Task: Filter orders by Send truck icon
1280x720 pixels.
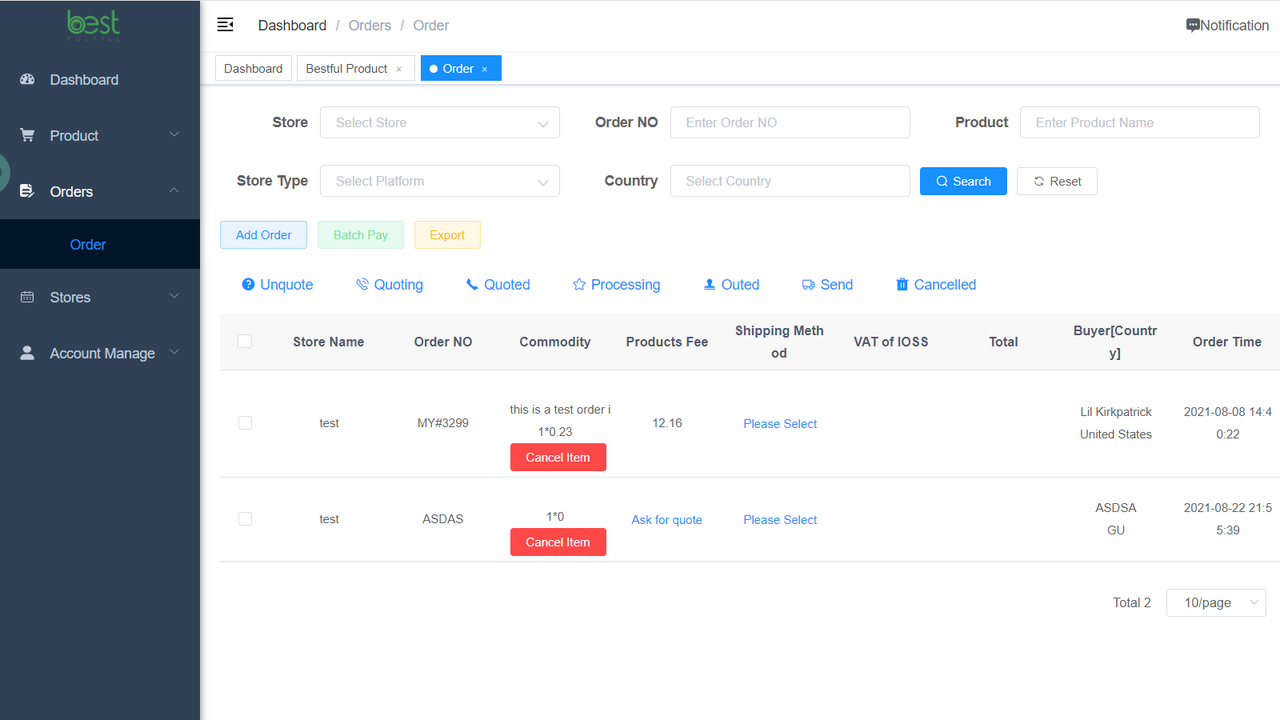Action: coord(808,285)
